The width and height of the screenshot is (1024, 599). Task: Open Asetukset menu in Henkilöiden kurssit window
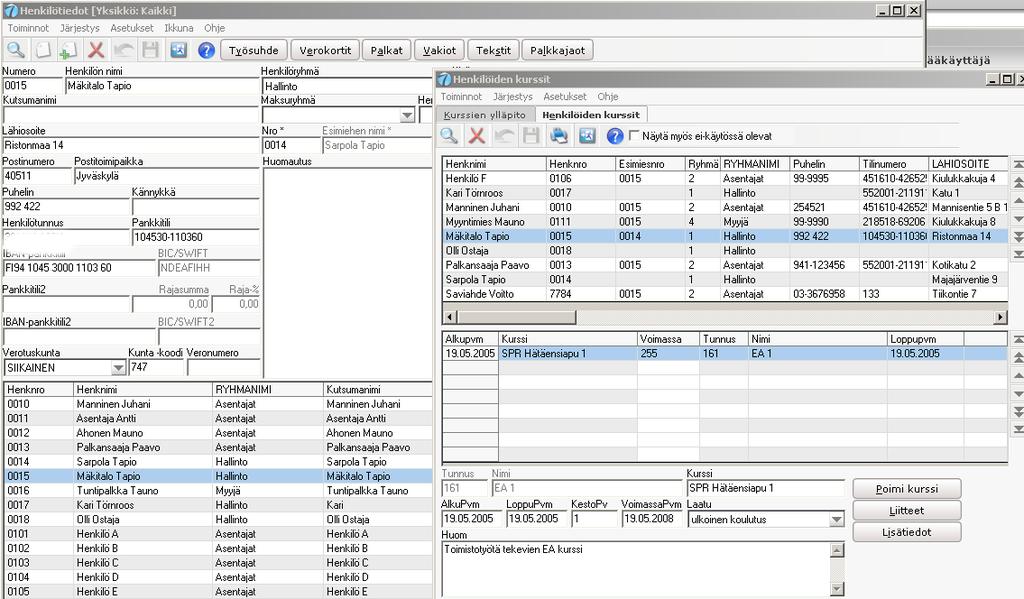[565, 97]
